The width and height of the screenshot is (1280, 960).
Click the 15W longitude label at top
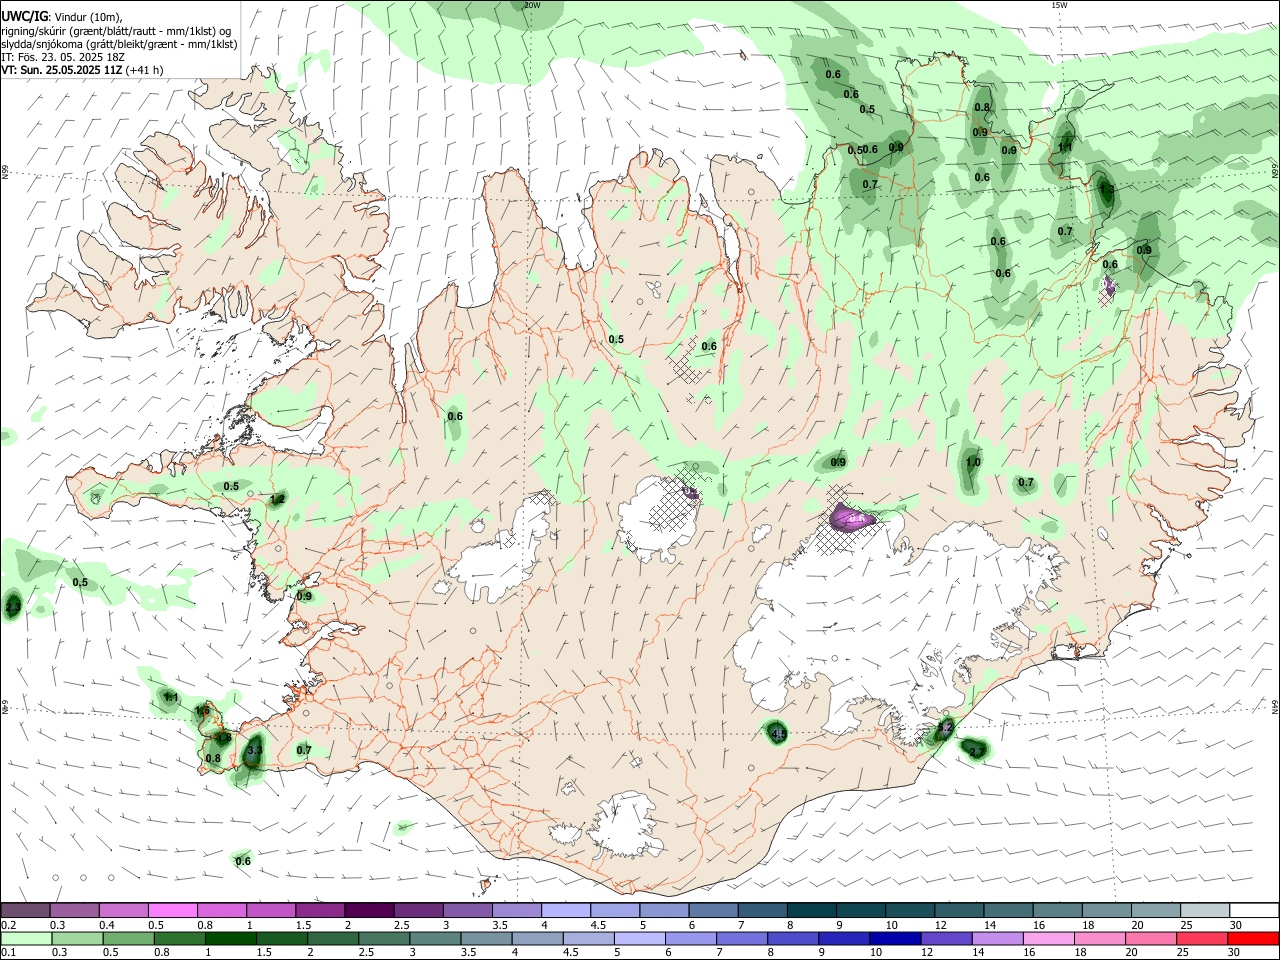click(1060, 5)
